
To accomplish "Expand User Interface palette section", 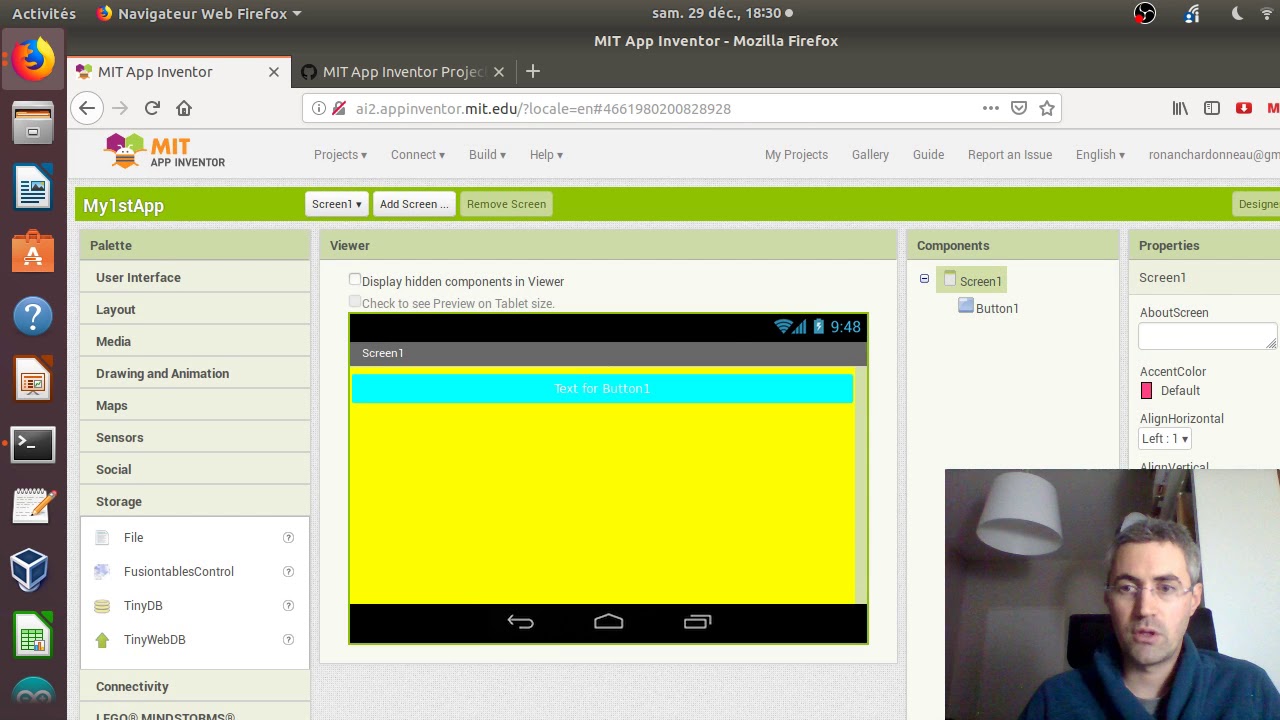I will coord(195,278).
